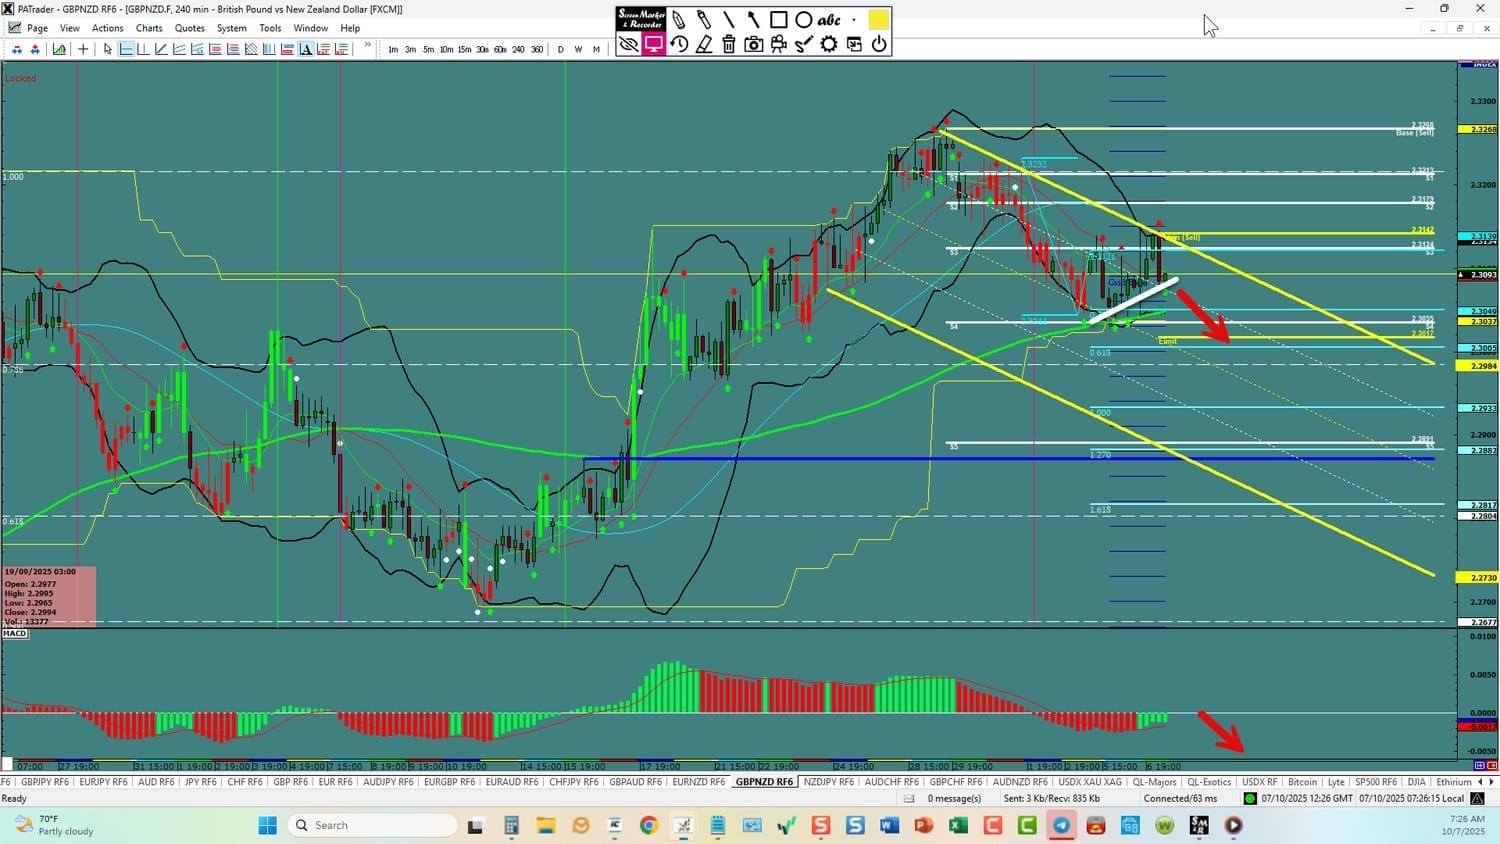Viewport: 1500px width, 844px height.
Task: Select the highlighter marker tool
Action: pyautogui.click(x=704, y=20)
